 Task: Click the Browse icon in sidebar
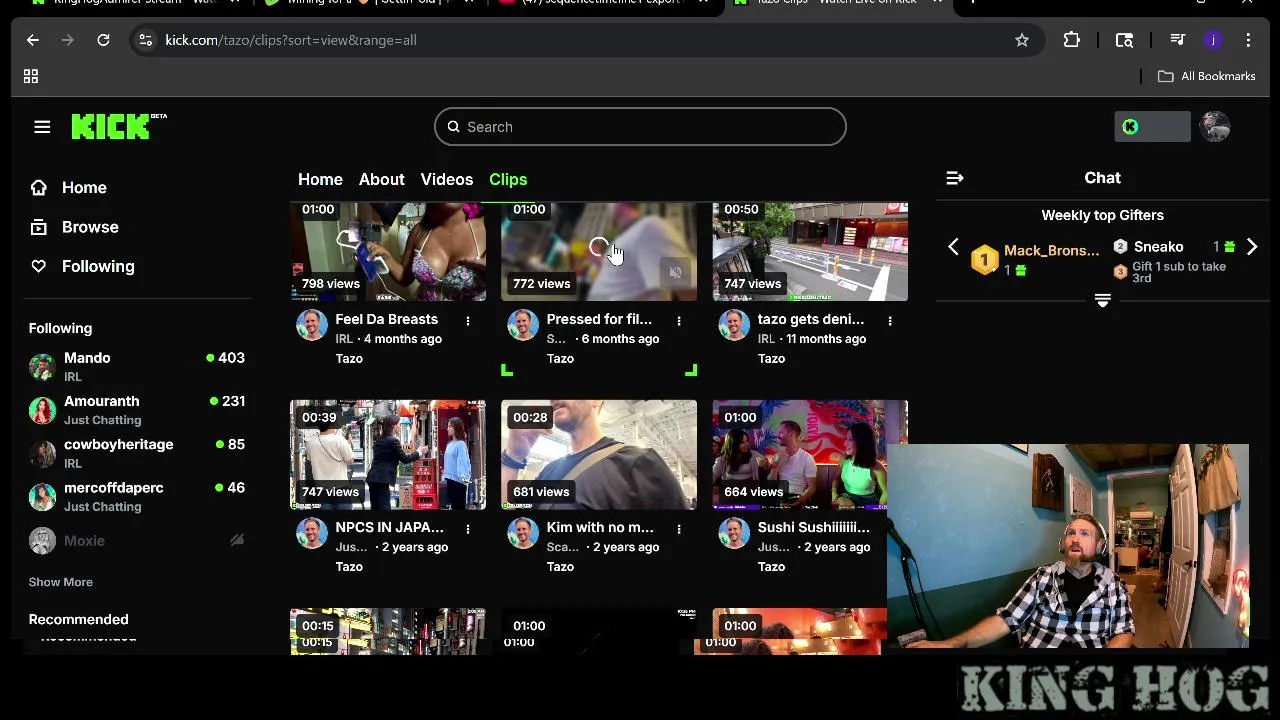[x=39, y=227]
